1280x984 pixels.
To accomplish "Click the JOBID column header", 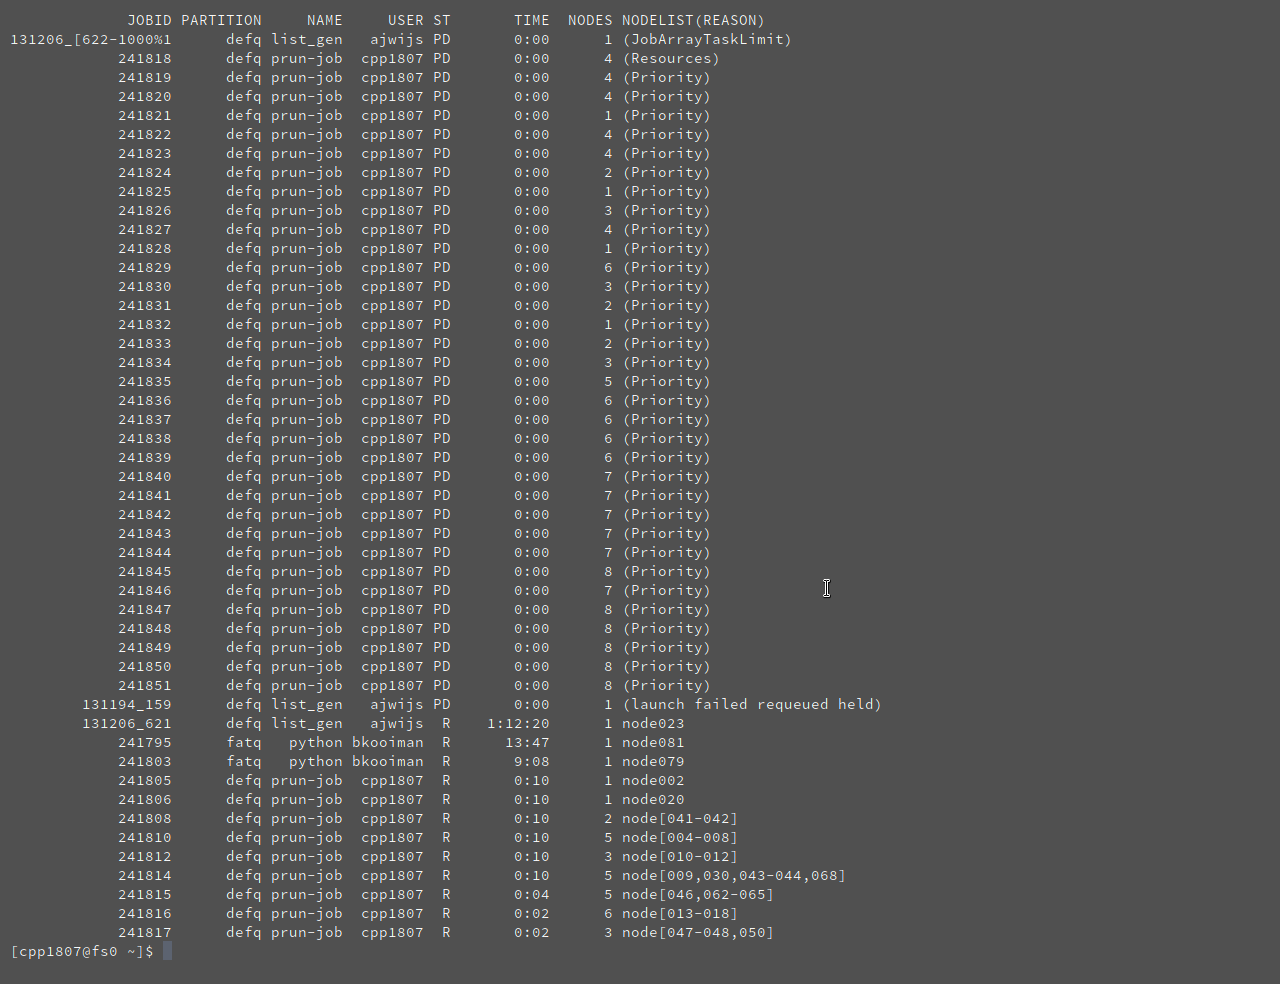I will click(149, 20).
